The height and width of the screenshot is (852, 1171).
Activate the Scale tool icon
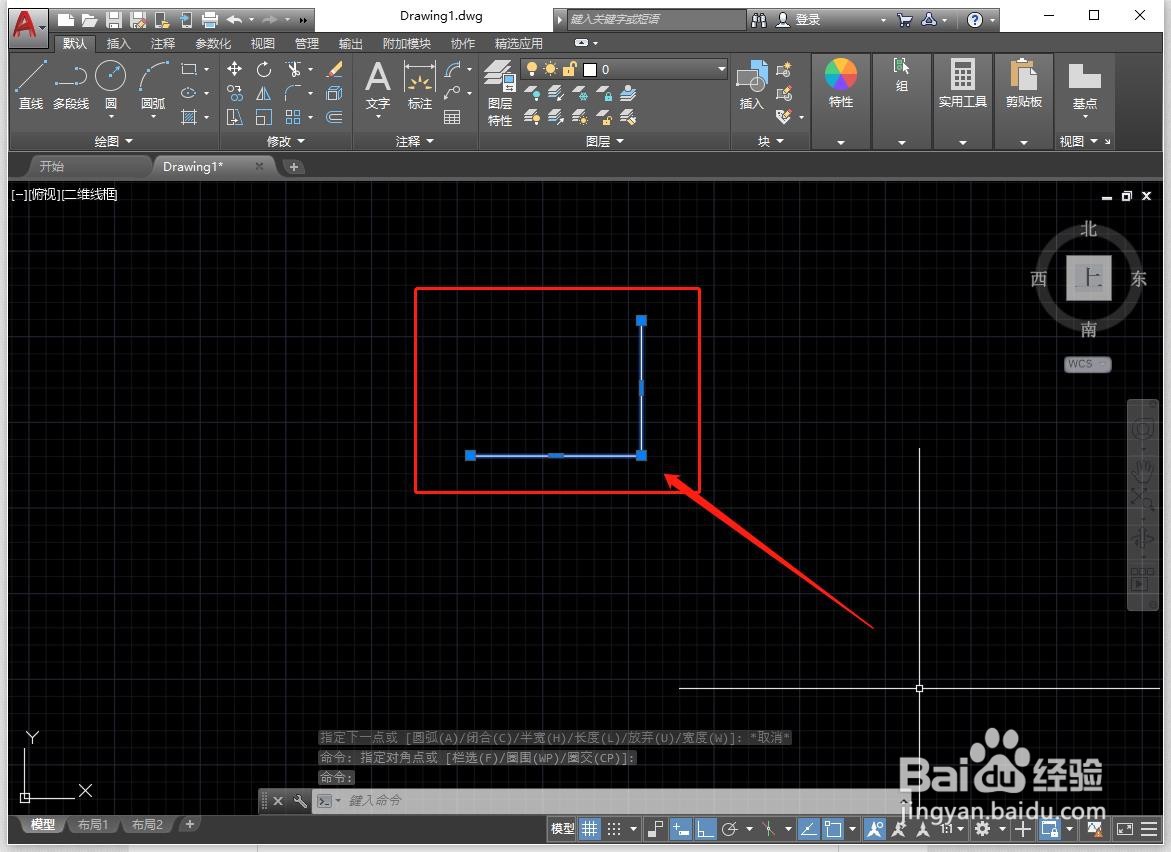click(264, 117)
